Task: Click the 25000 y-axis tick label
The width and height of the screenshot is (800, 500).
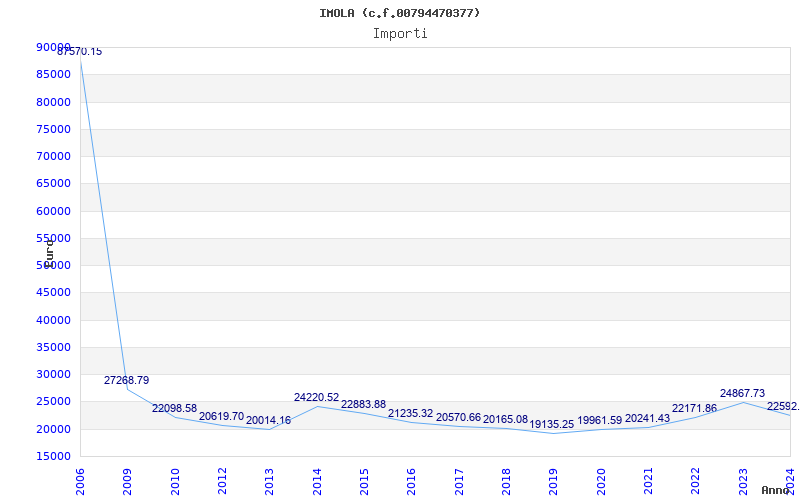Action: pos(54,402)
